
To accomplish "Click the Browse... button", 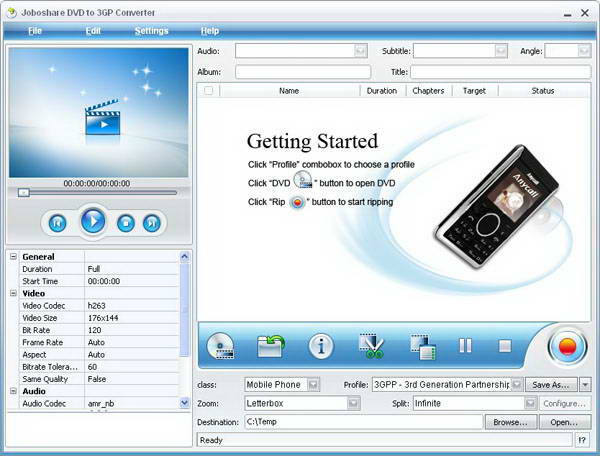I will click(x=510, y=422).
